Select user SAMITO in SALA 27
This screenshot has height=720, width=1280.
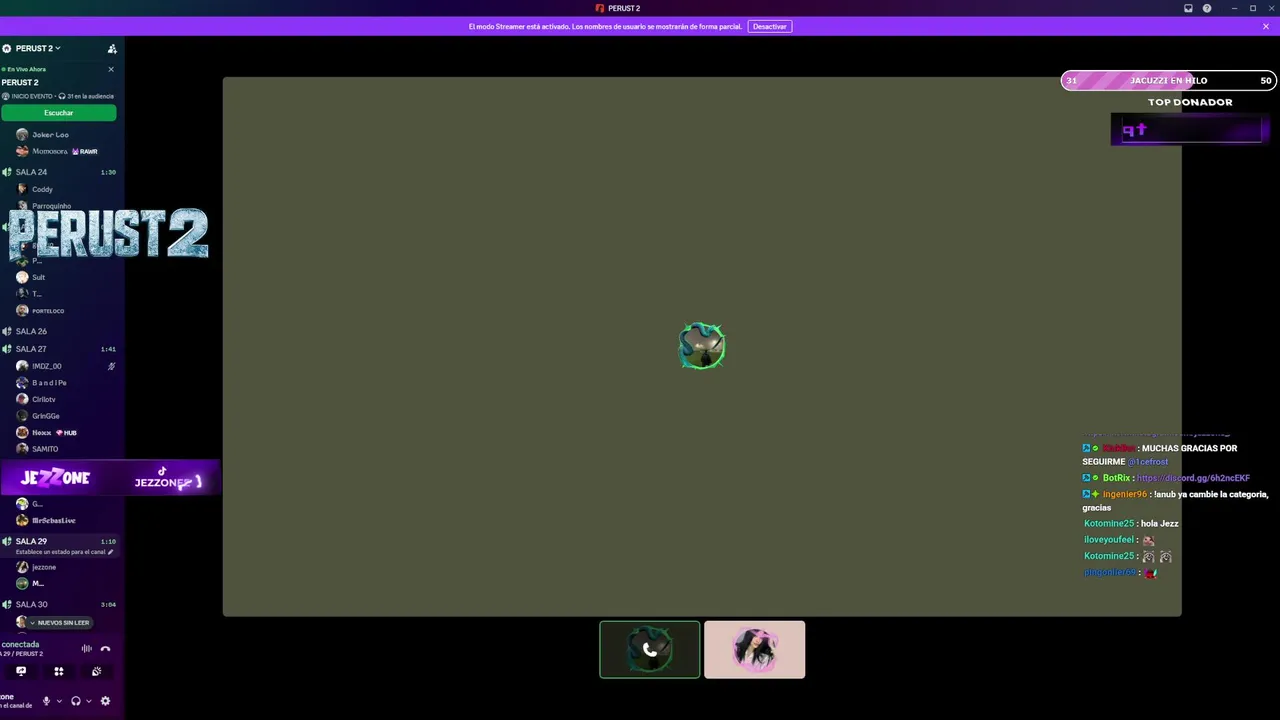pos(45,449)
